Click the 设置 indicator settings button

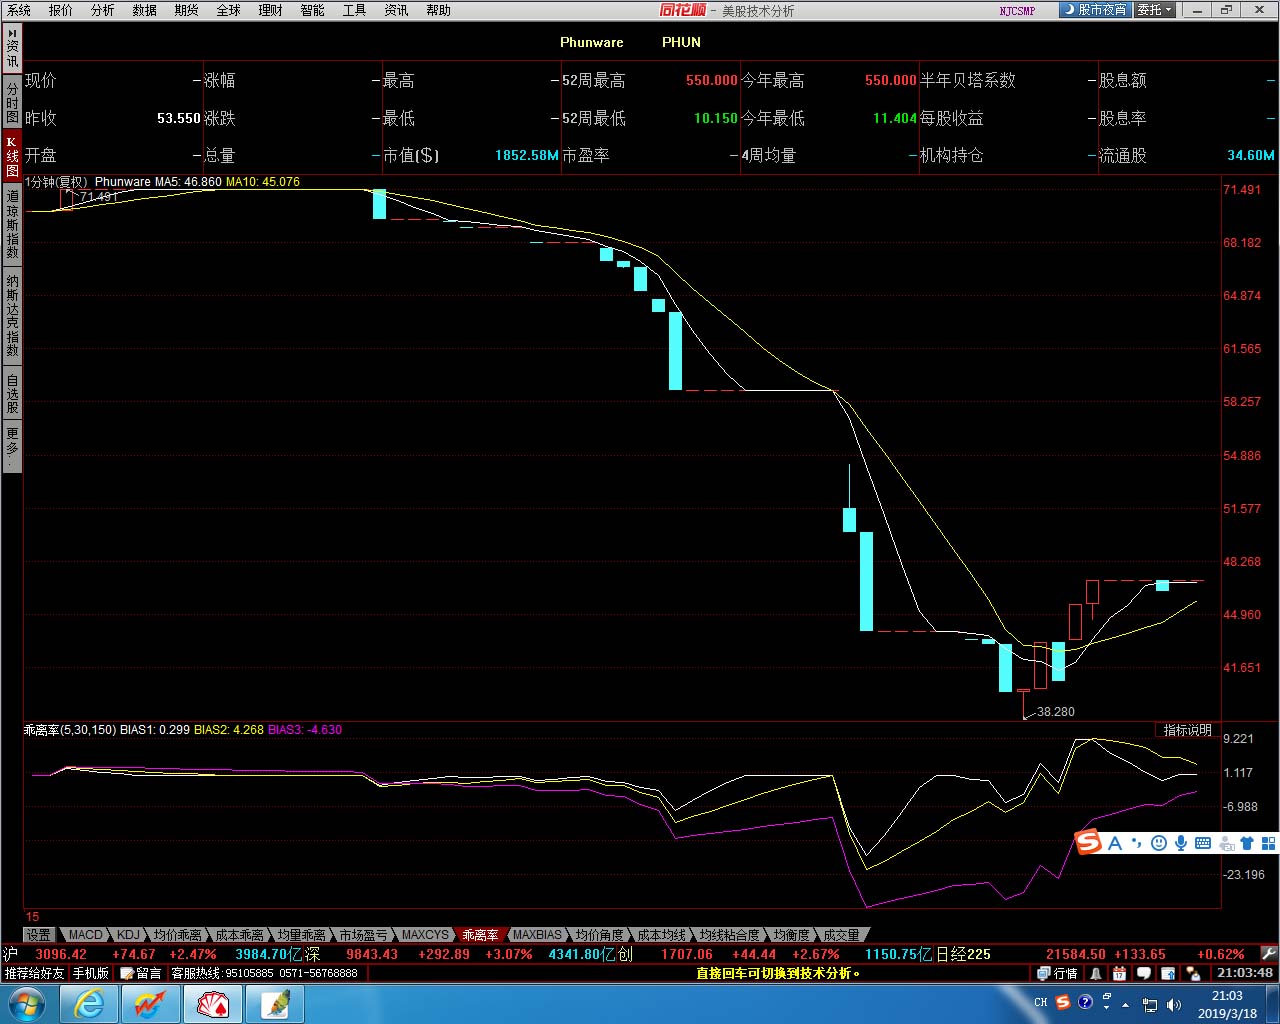coord(38,935)
